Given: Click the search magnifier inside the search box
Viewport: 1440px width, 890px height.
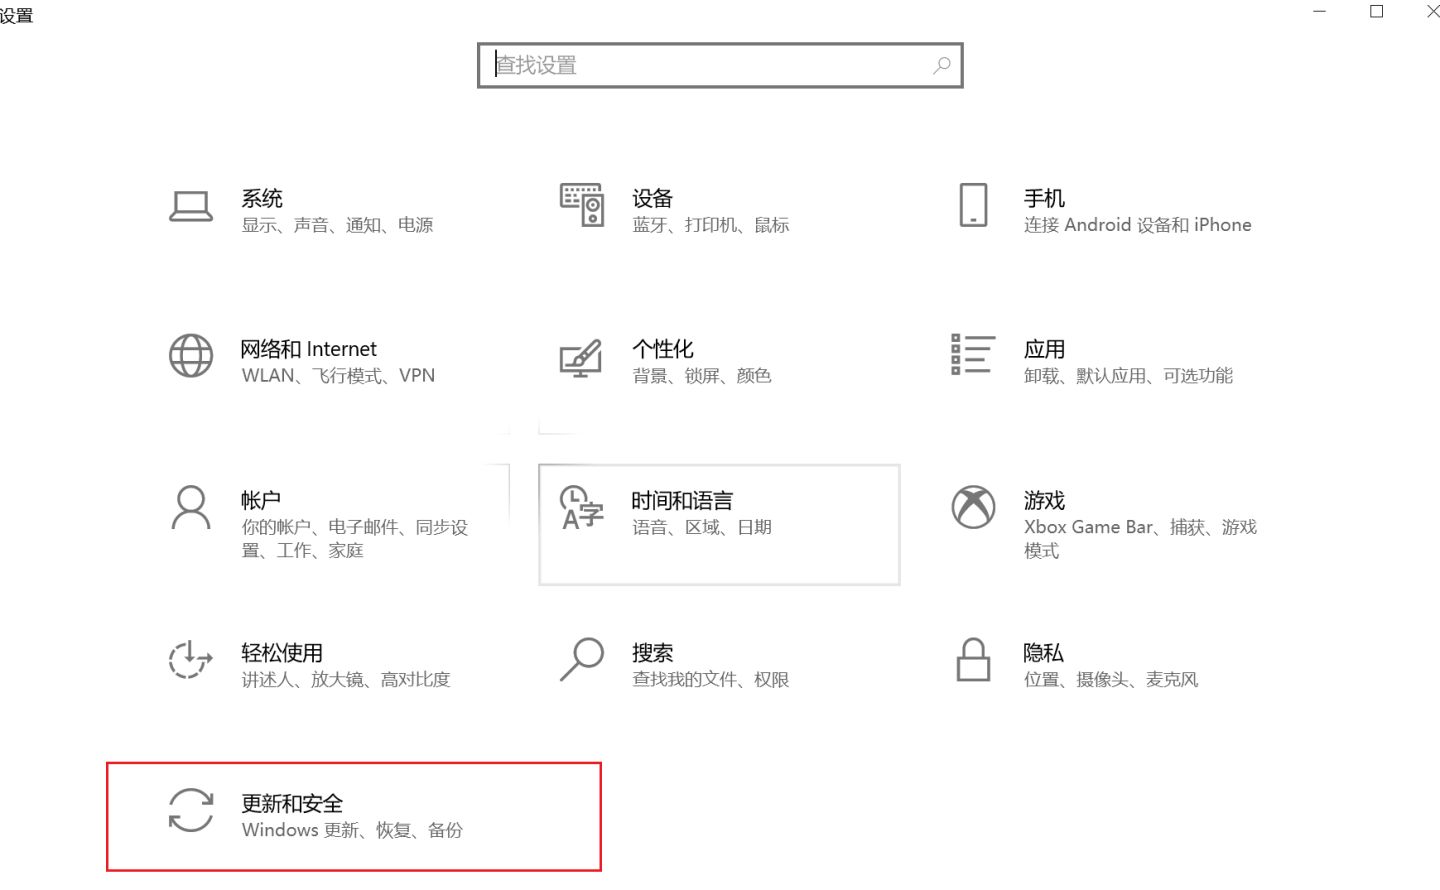Looking at the screenshot, I should click(x=940, y=65).
